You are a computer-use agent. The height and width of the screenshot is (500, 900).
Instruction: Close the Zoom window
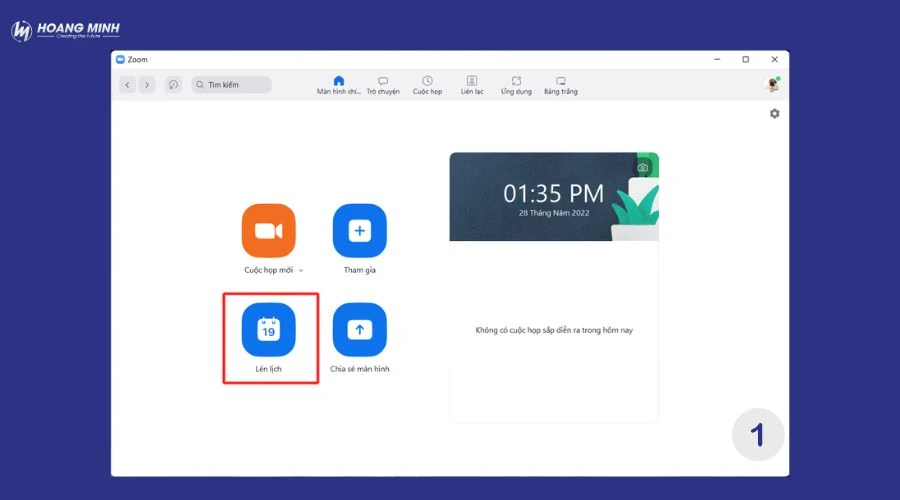point(774,59)
